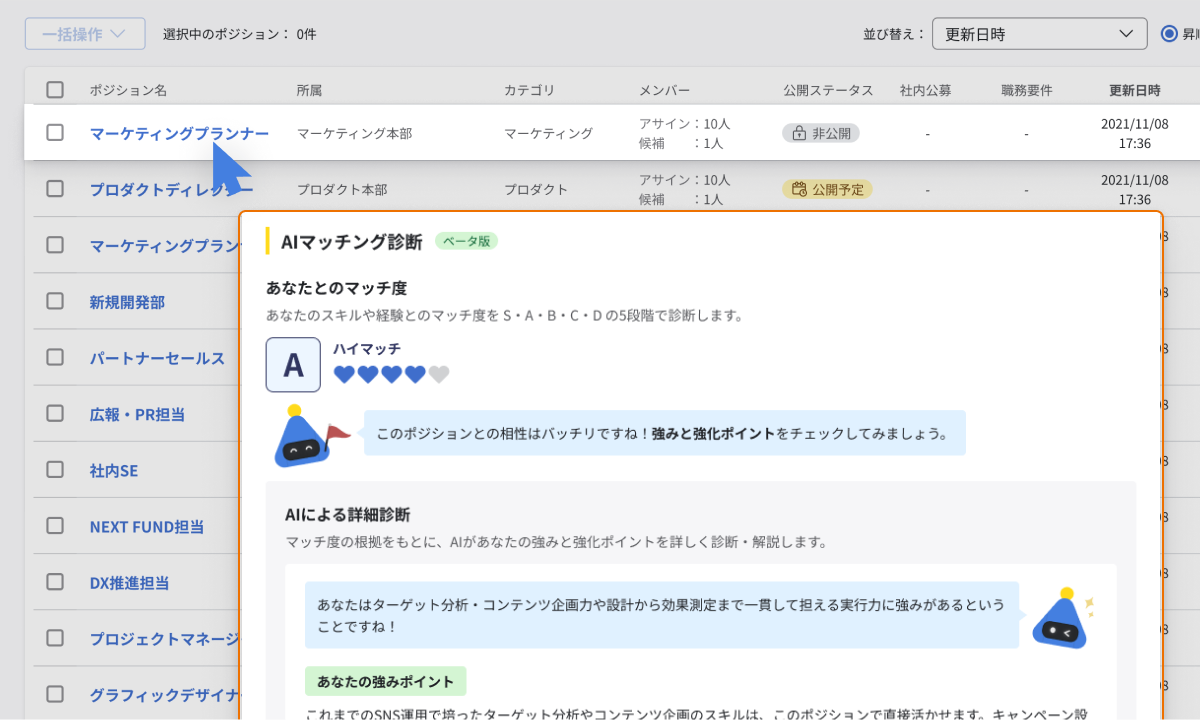Open the 社内SE position link

(114, 470)
